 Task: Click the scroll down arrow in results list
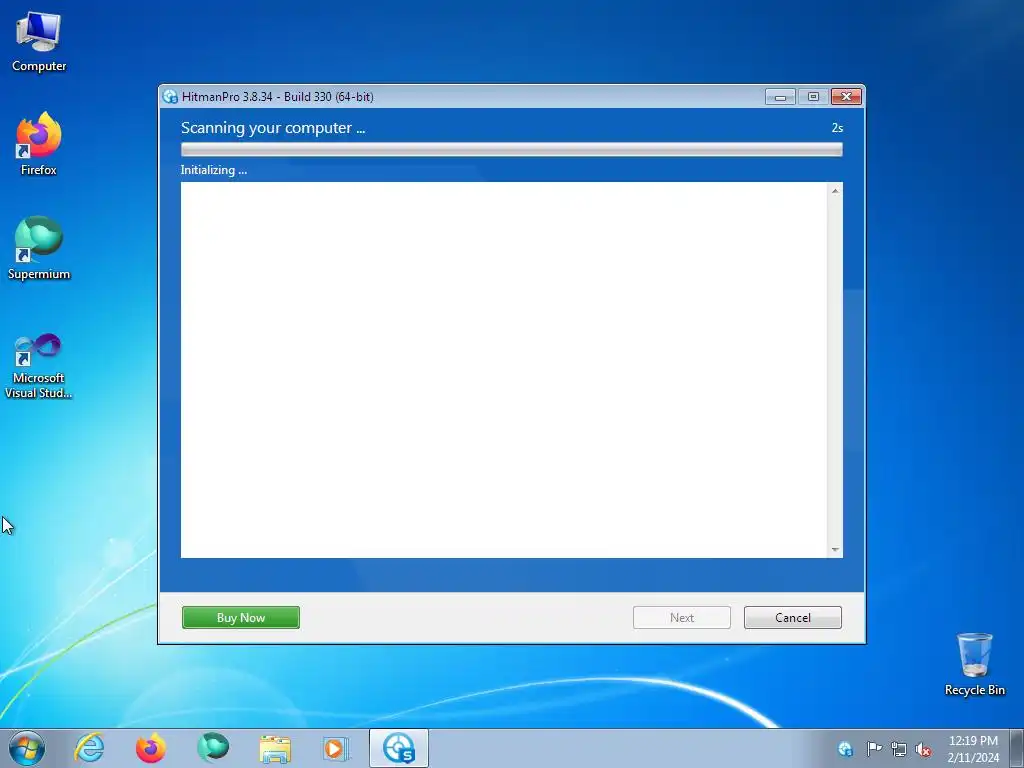click(x=835, y=550)
